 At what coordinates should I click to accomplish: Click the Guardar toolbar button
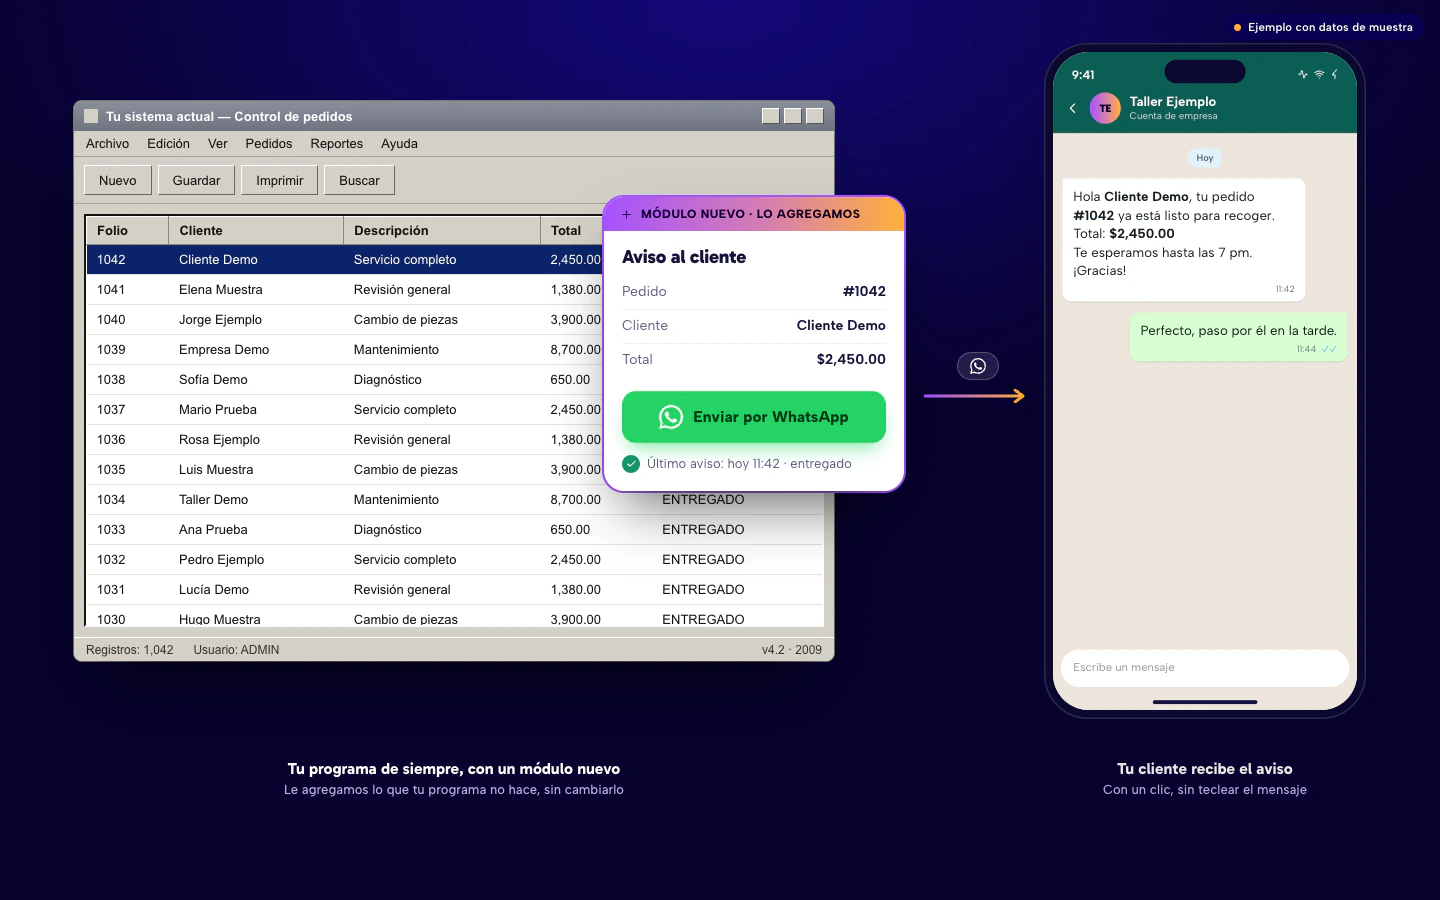196,180
